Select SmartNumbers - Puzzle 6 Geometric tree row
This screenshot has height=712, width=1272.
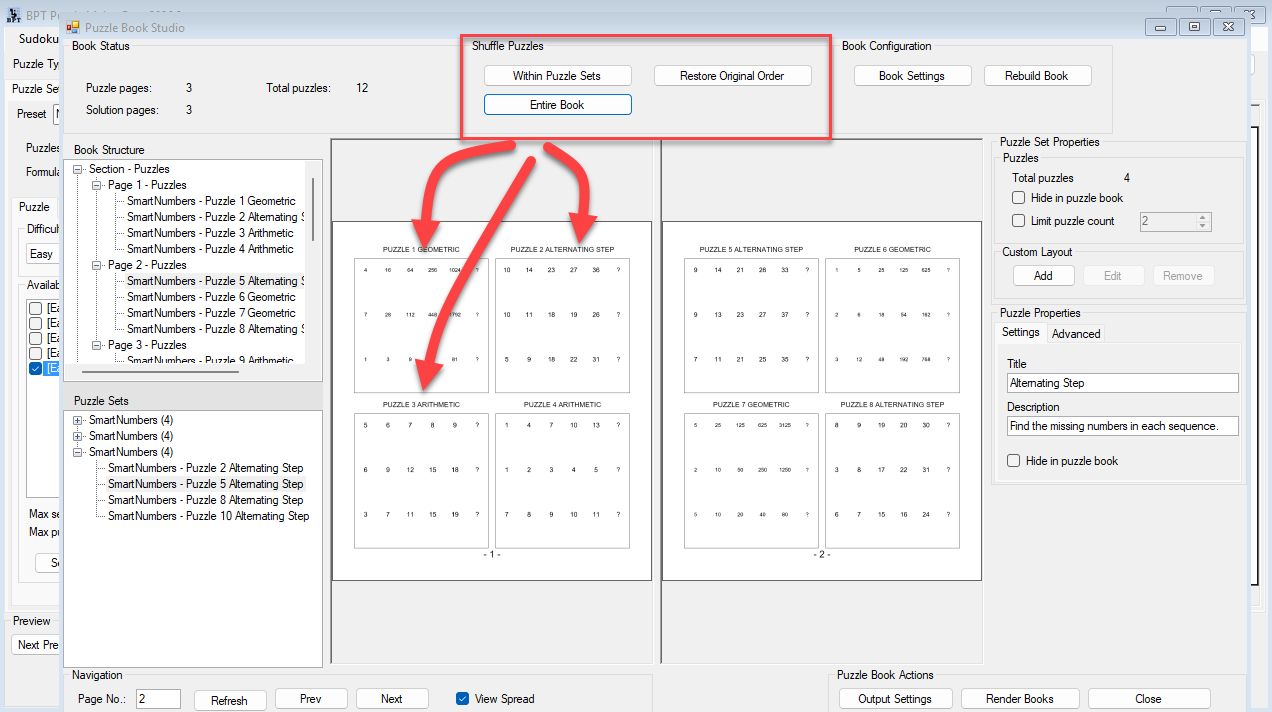pos(211,297)
